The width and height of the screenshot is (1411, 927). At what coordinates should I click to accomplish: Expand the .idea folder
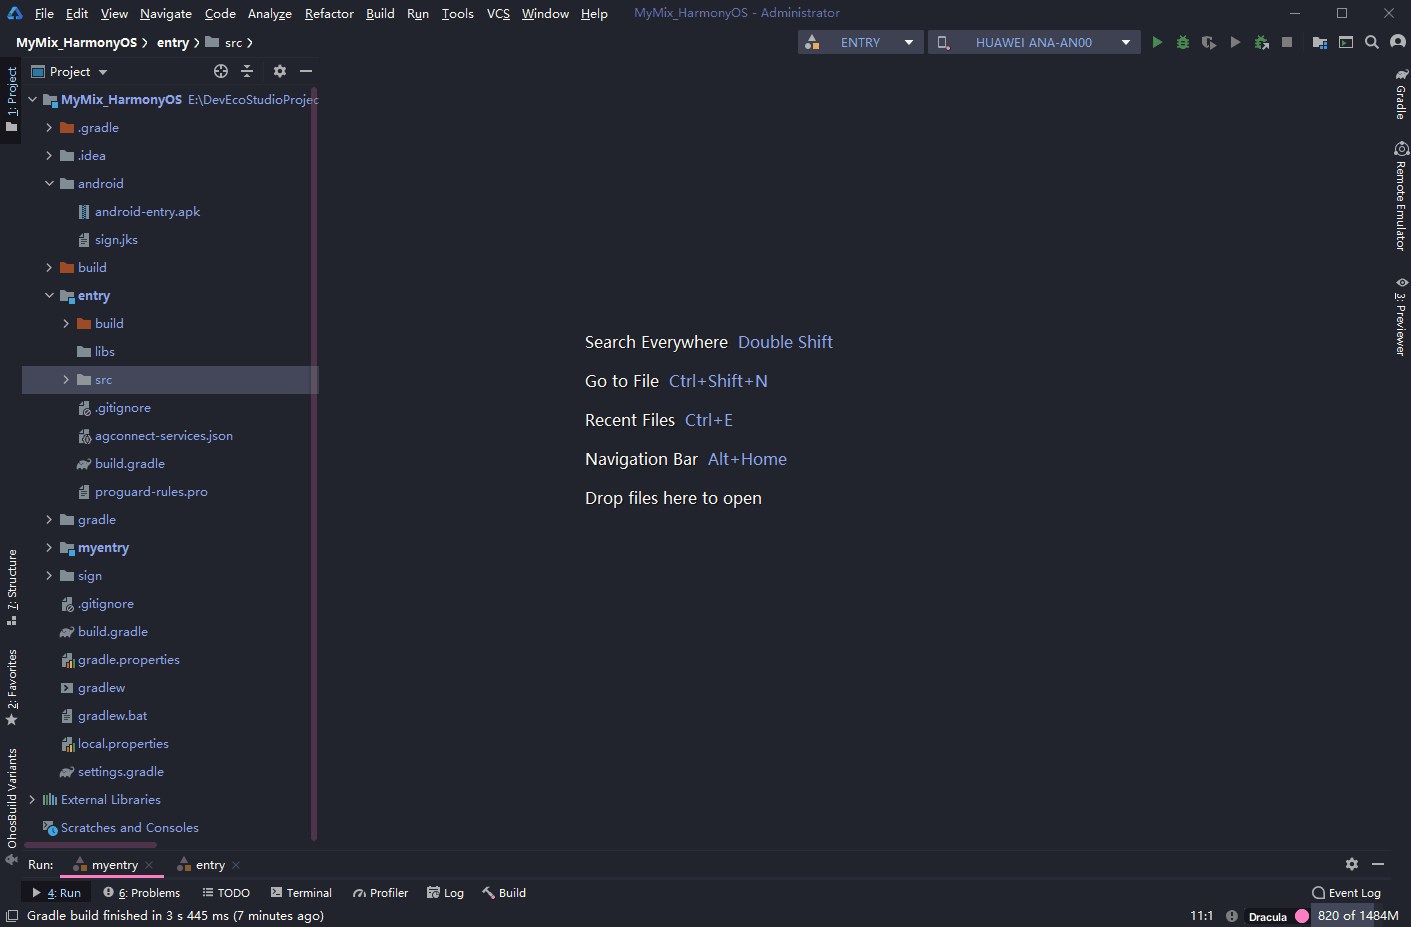(x=49, y=155)
